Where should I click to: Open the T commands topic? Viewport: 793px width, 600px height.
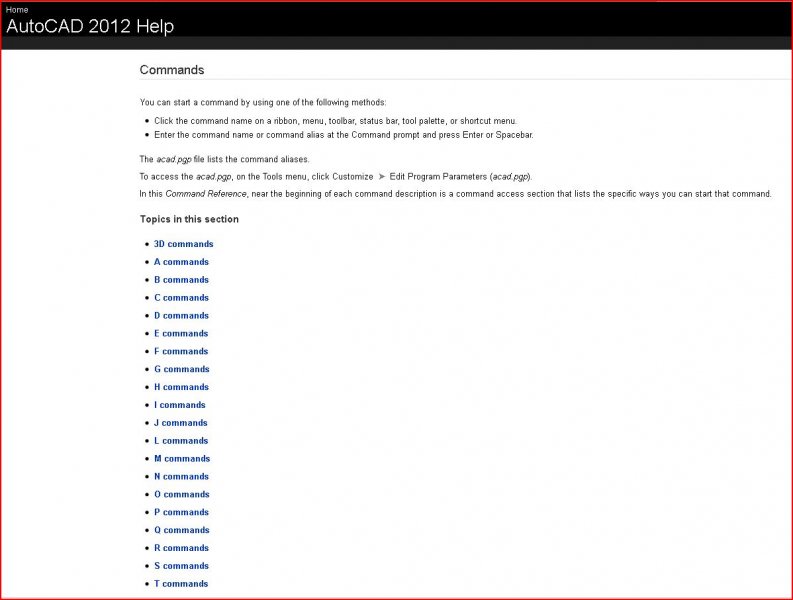pos(181,584)
